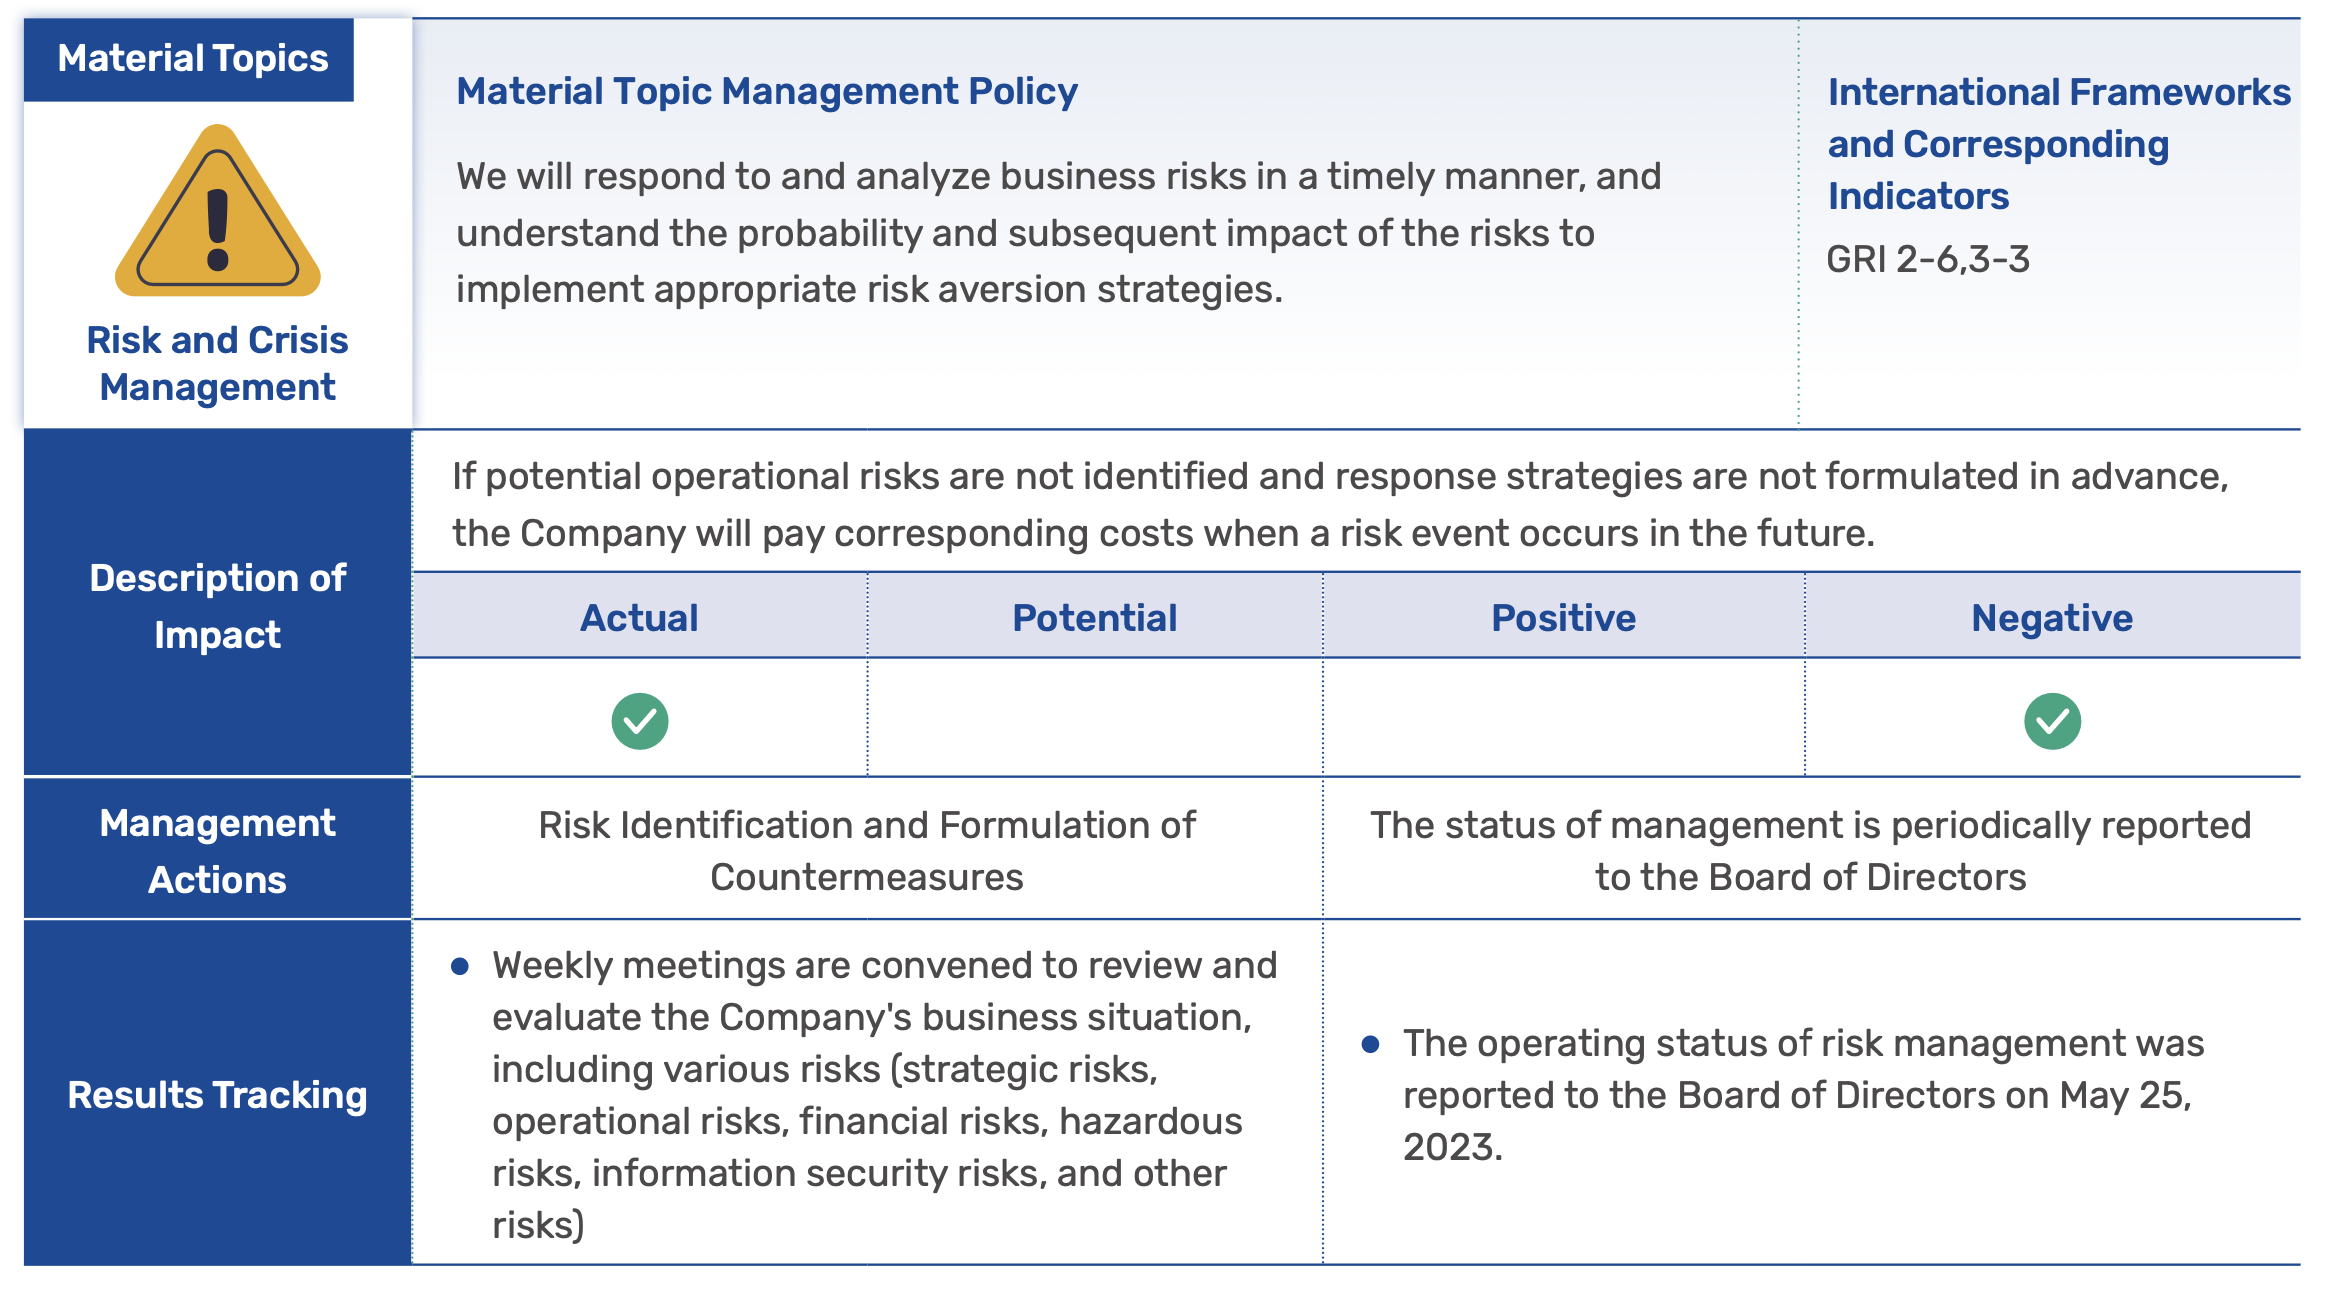This screenshot has width=2340, height=1300.
Task: Click the Weekly meetings are convened bullet paragraph
Action: click(x=866, y=1094)
